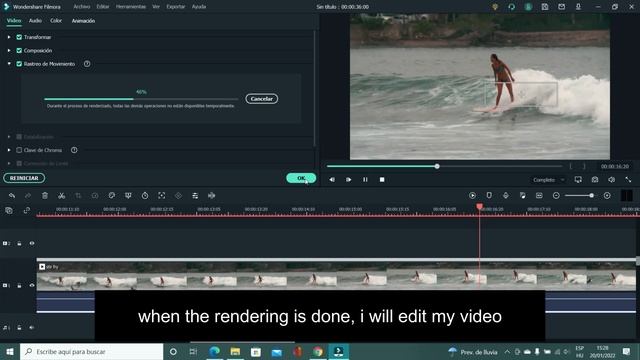Open the speed stopwatch tool
Screen dimensions: 640x360
click(x=145, y=196)
